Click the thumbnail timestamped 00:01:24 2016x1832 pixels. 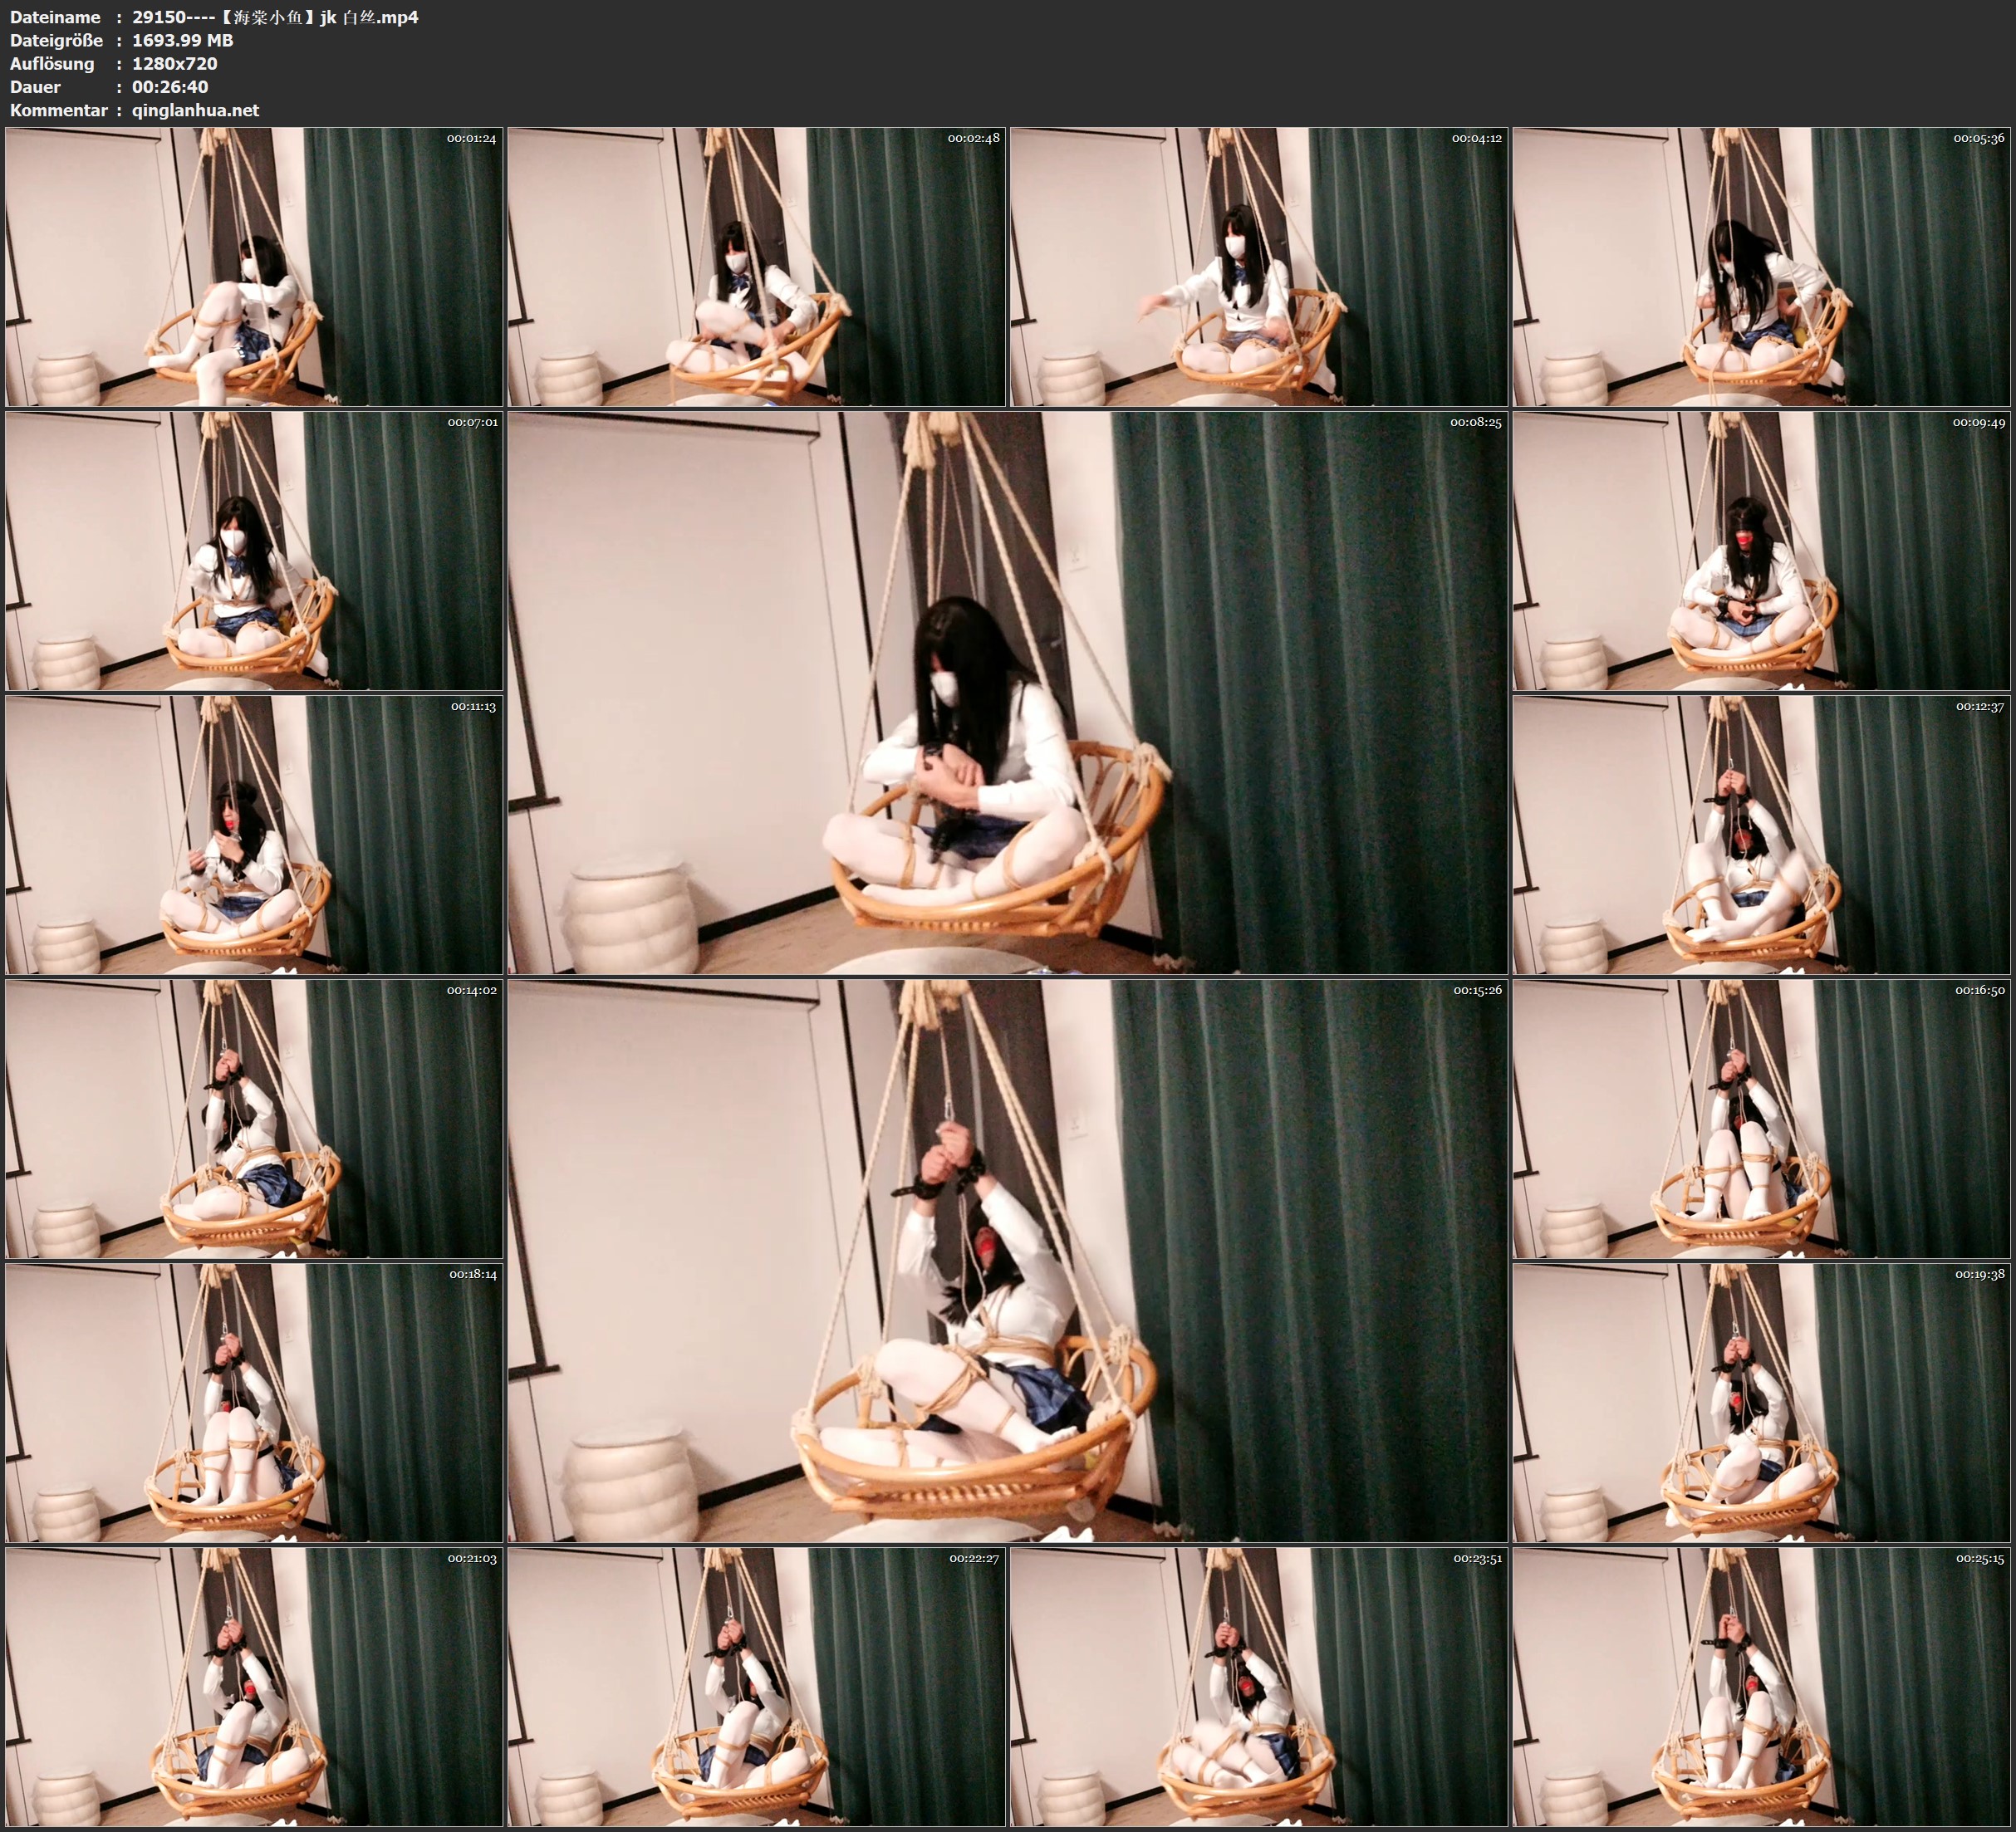click(254, 266)
